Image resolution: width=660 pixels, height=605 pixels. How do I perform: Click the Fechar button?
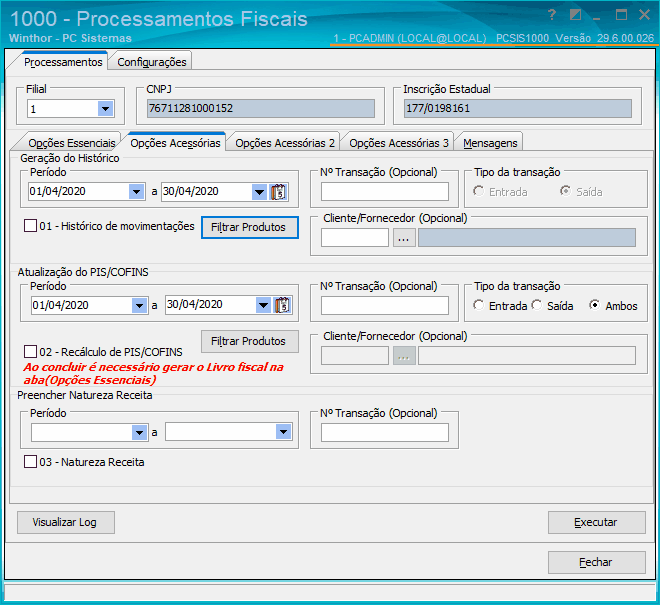point(596,562)
